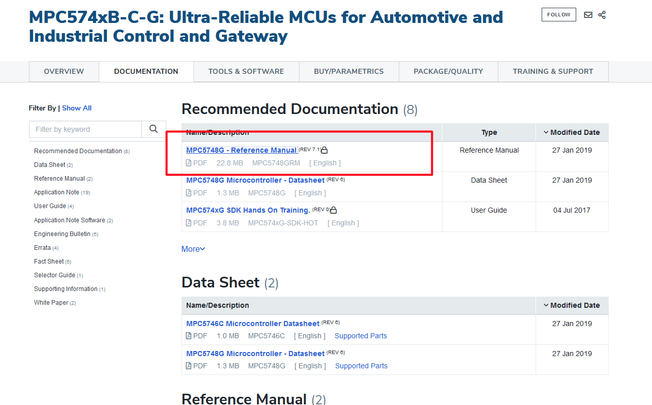Click PDF icon under MPC5746C Microcontroller Datasheet
The image size is (652, 405).
189,336
